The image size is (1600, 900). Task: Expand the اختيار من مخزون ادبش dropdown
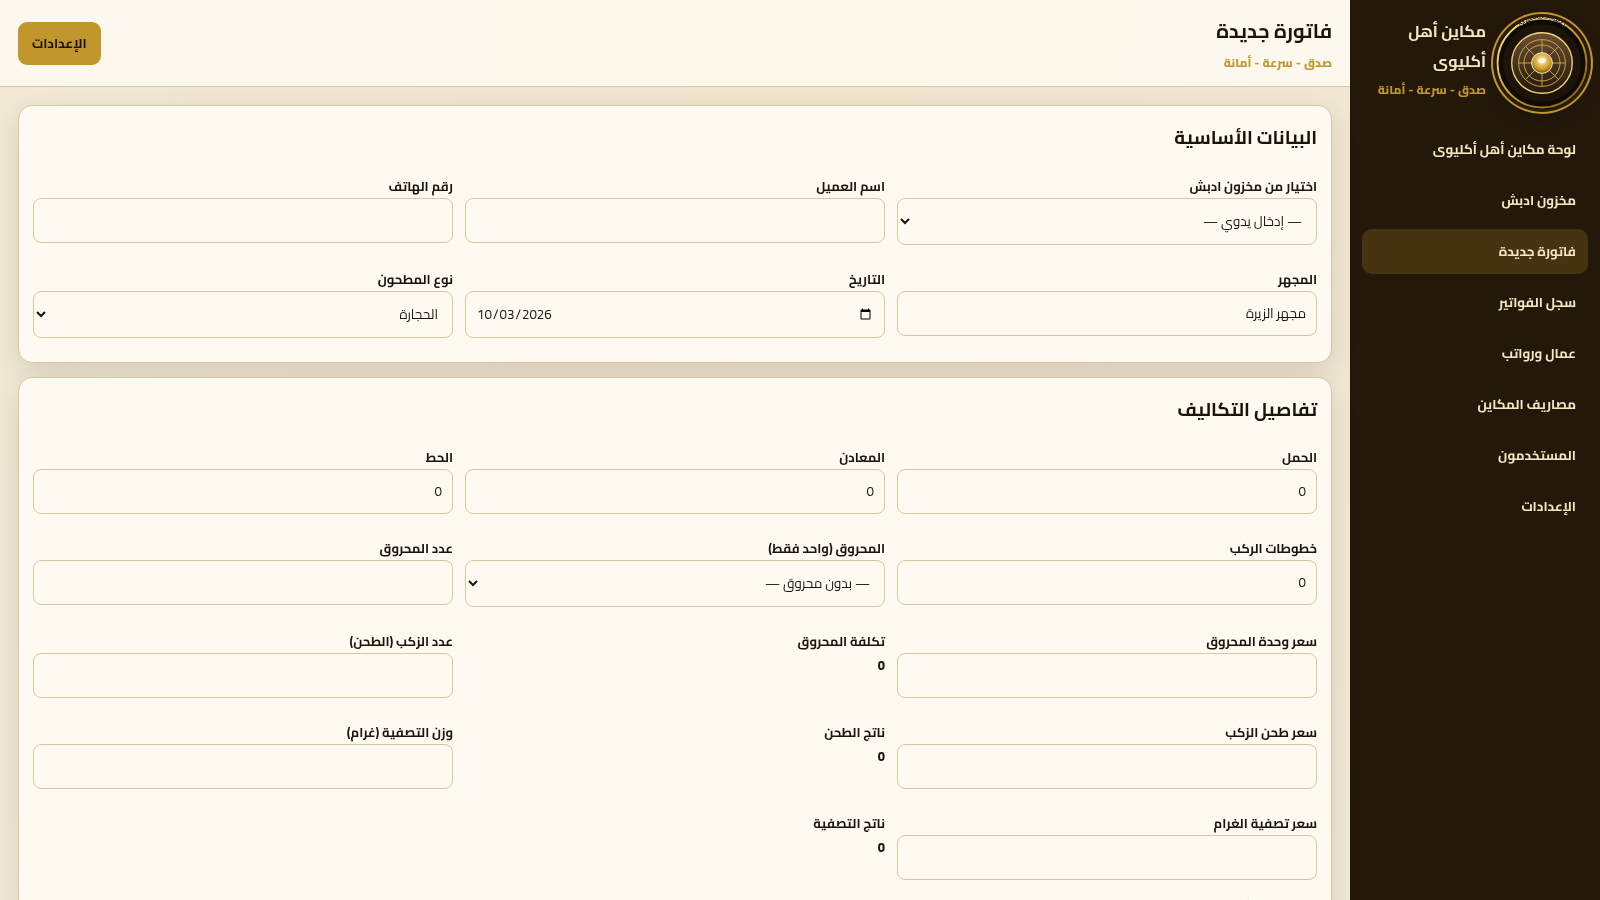(1107, 221)
